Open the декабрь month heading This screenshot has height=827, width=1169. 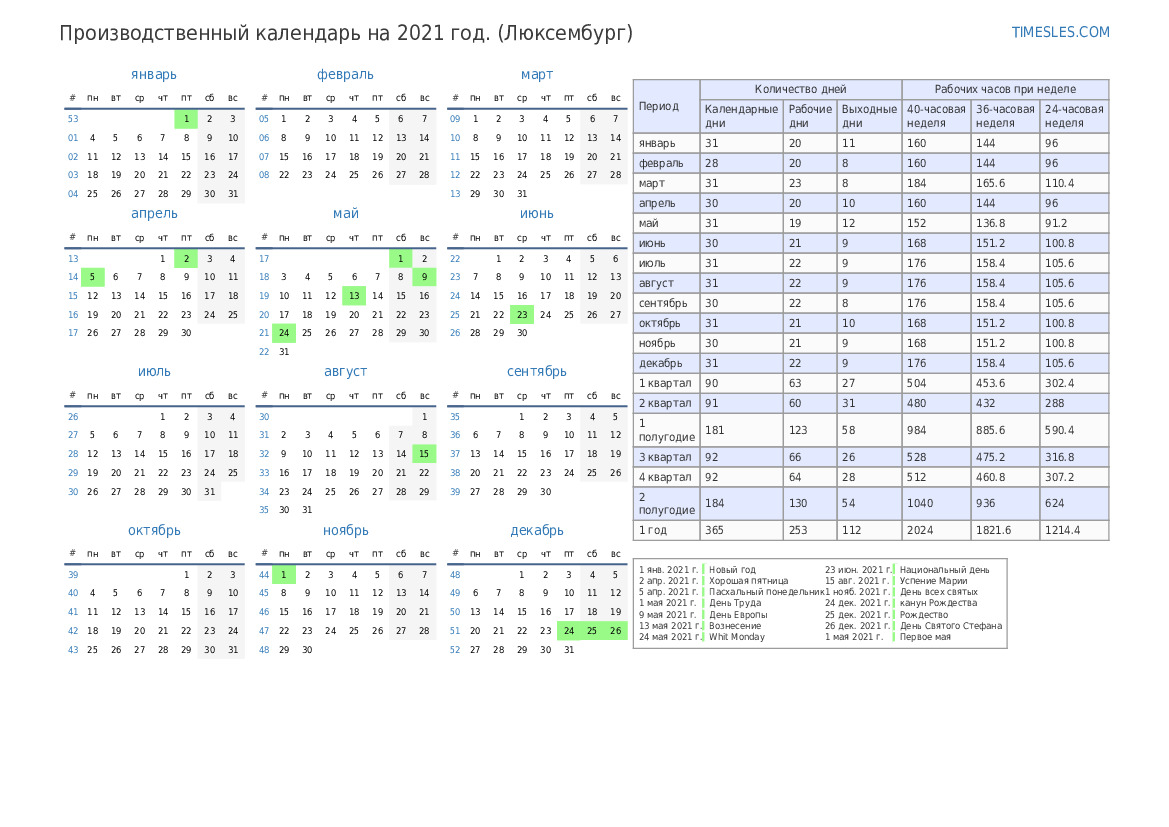pyautogui.click(x=537, y=530)
